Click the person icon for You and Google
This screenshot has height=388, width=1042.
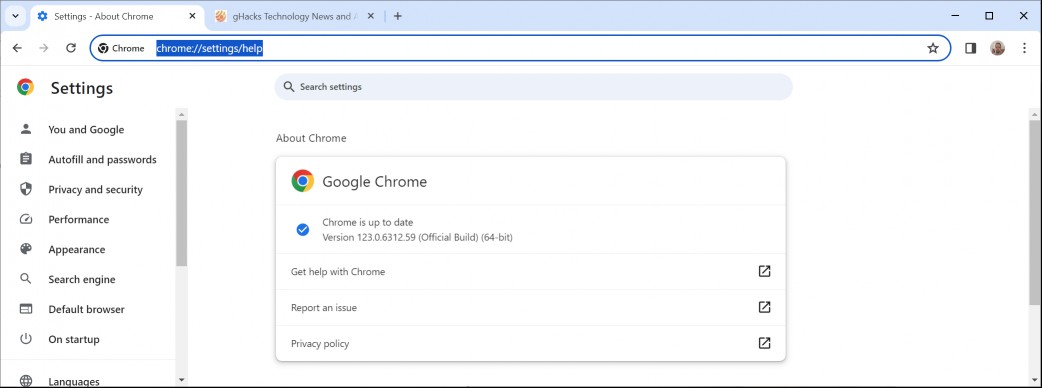point(26,129)
